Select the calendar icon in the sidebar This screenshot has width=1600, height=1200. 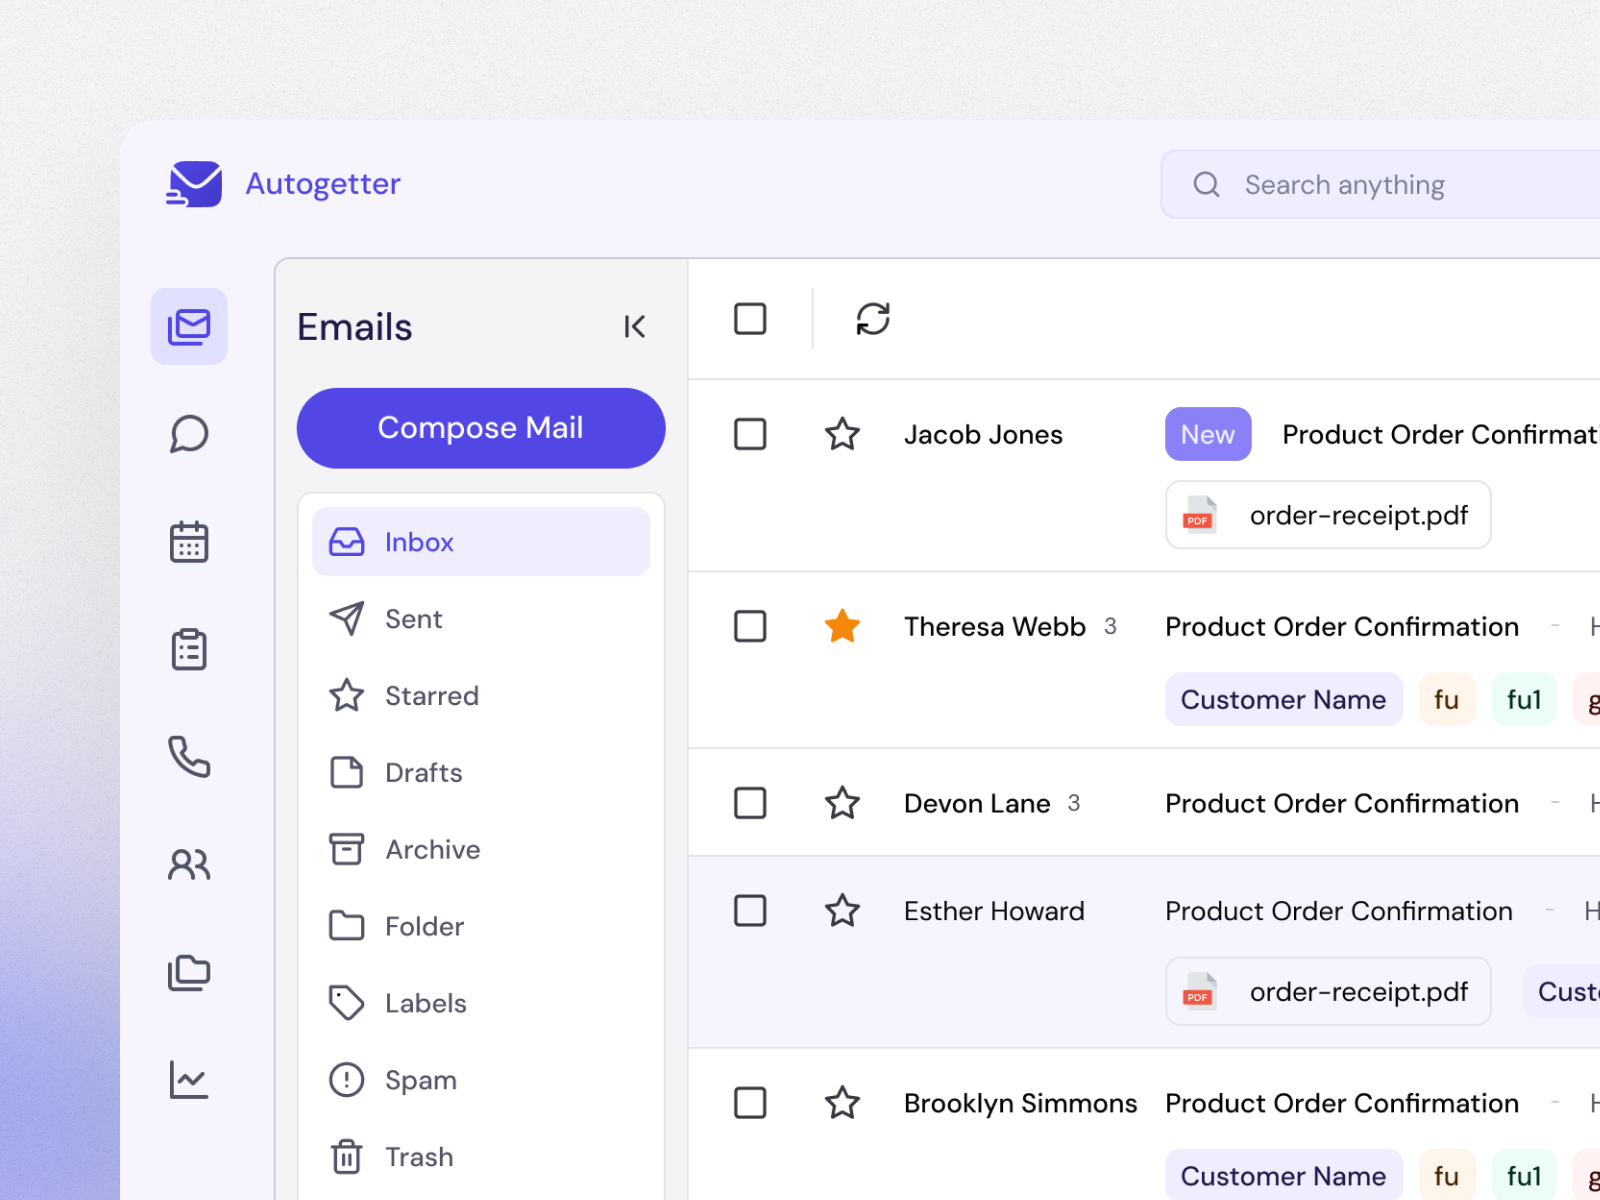tap(189, 541)
